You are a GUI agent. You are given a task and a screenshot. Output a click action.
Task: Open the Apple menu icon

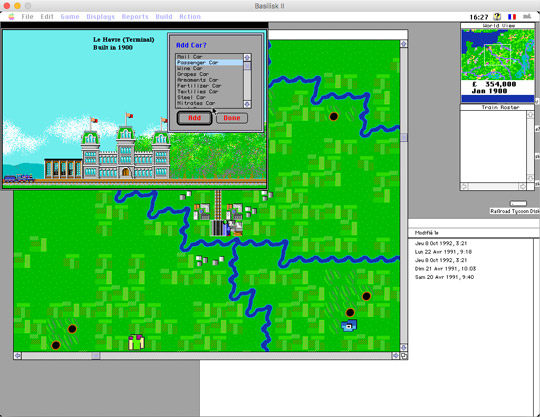11,17
